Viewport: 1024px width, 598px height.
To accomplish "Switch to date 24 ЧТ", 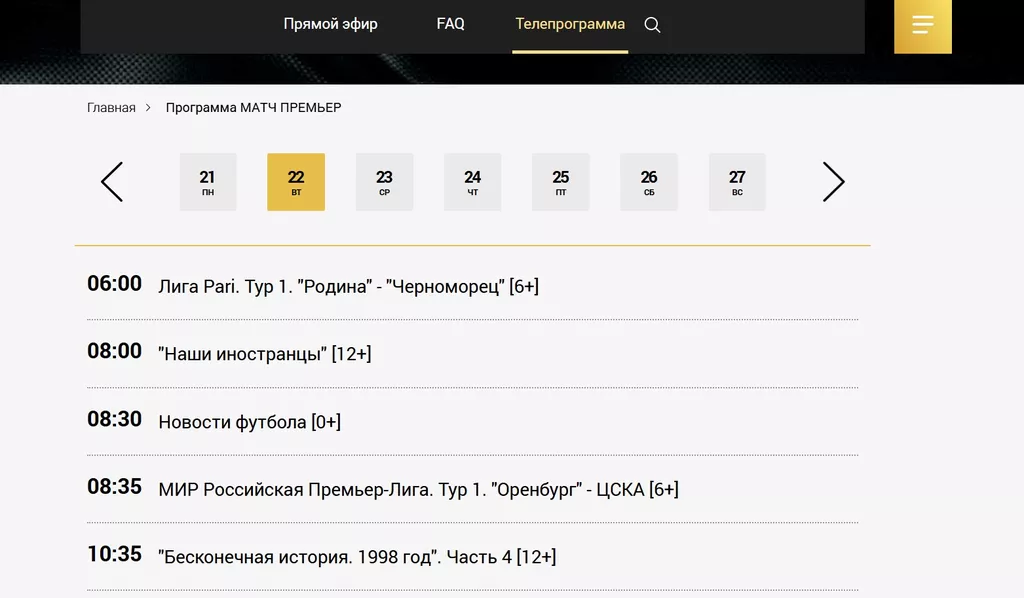I will coord(472,181).
